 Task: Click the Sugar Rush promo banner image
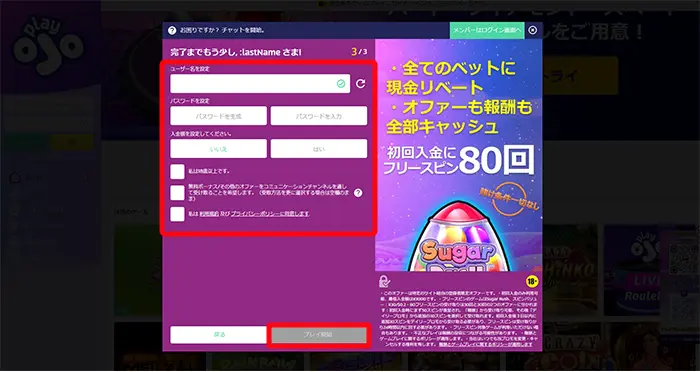[458, 155]
